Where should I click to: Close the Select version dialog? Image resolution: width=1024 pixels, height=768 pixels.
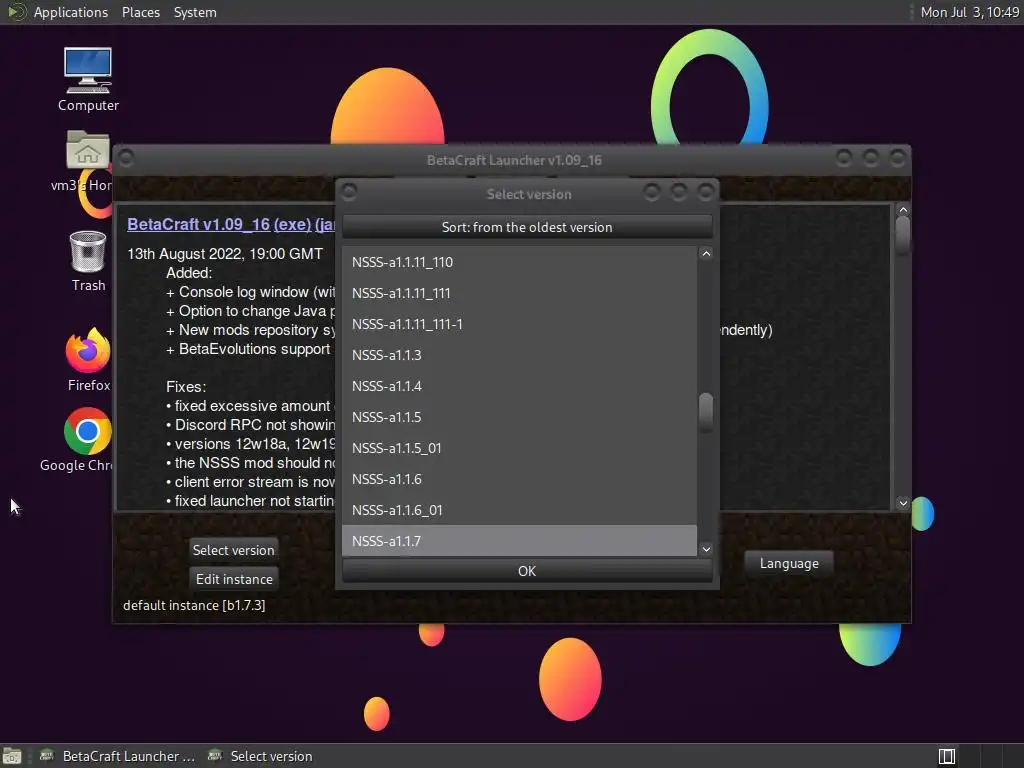pos(705,192)
